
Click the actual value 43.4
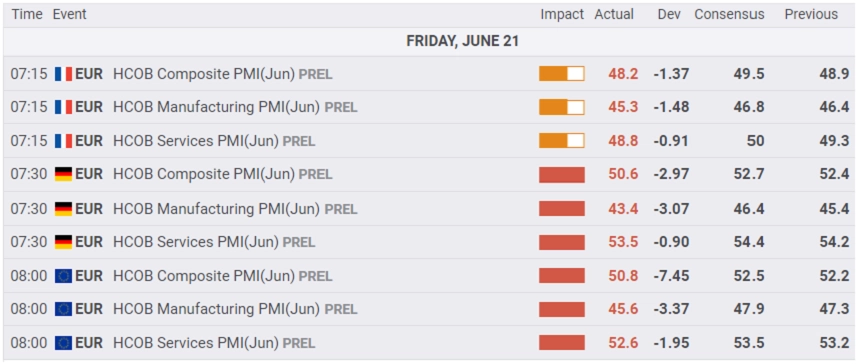pos(623,209)
